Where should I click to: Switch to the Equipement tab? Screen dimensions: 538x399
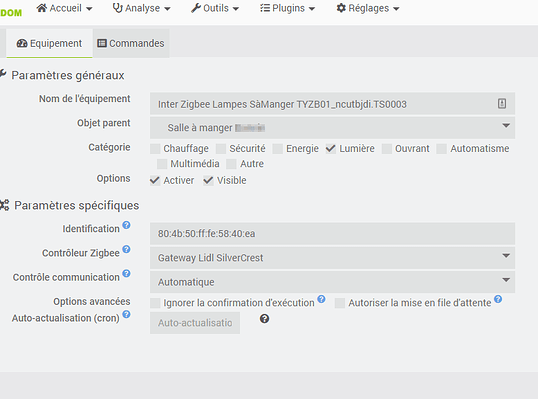click(49, 43)
